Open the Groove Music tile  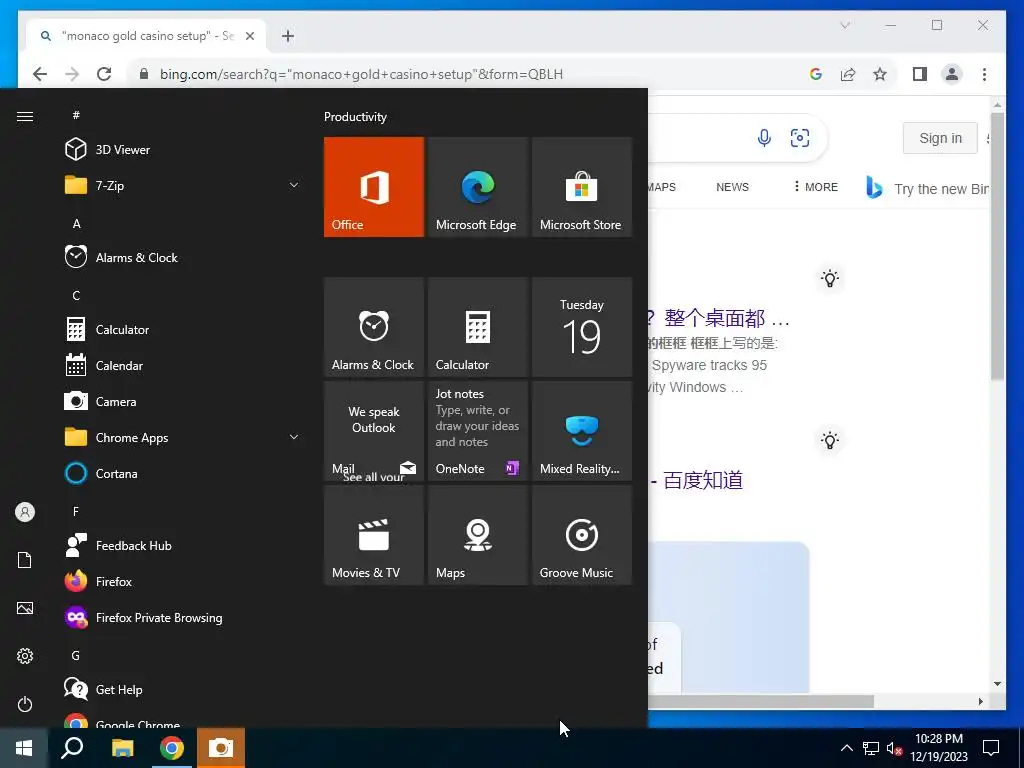point(582,535)
